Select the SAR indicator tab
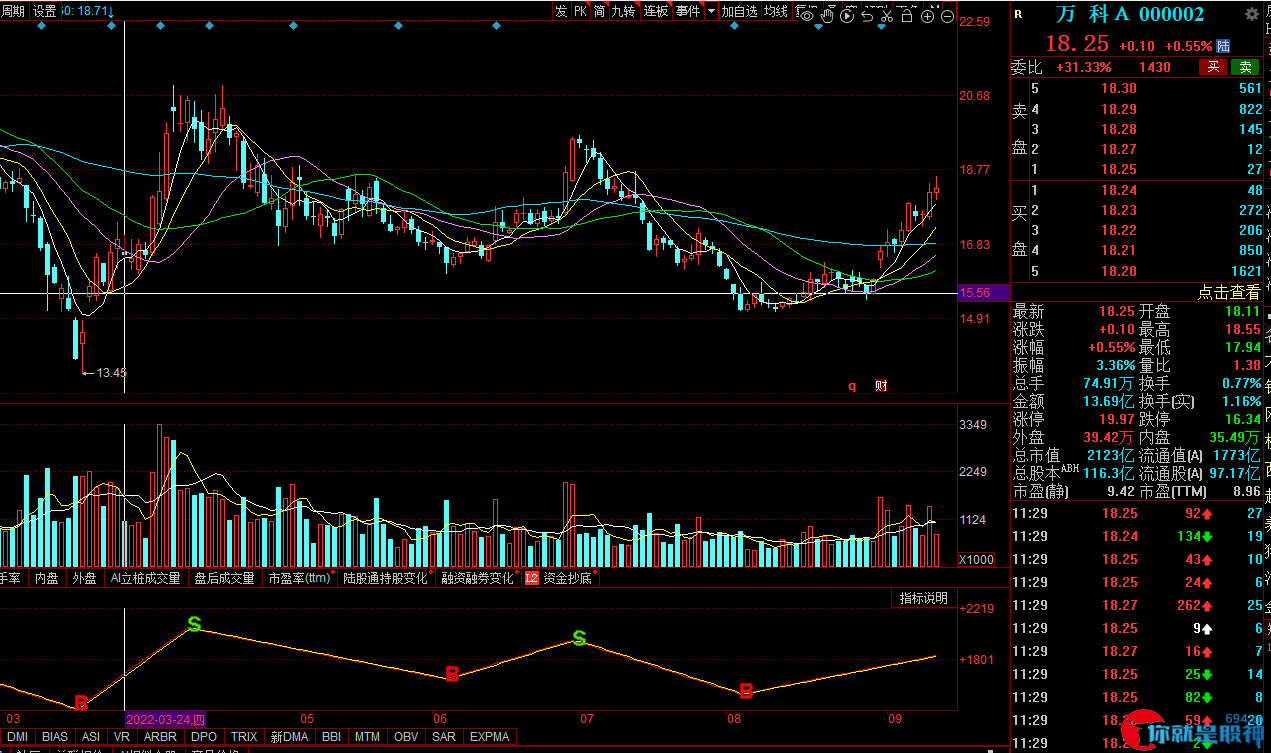The image size is (1271, 753). click(x=444, y=737)
